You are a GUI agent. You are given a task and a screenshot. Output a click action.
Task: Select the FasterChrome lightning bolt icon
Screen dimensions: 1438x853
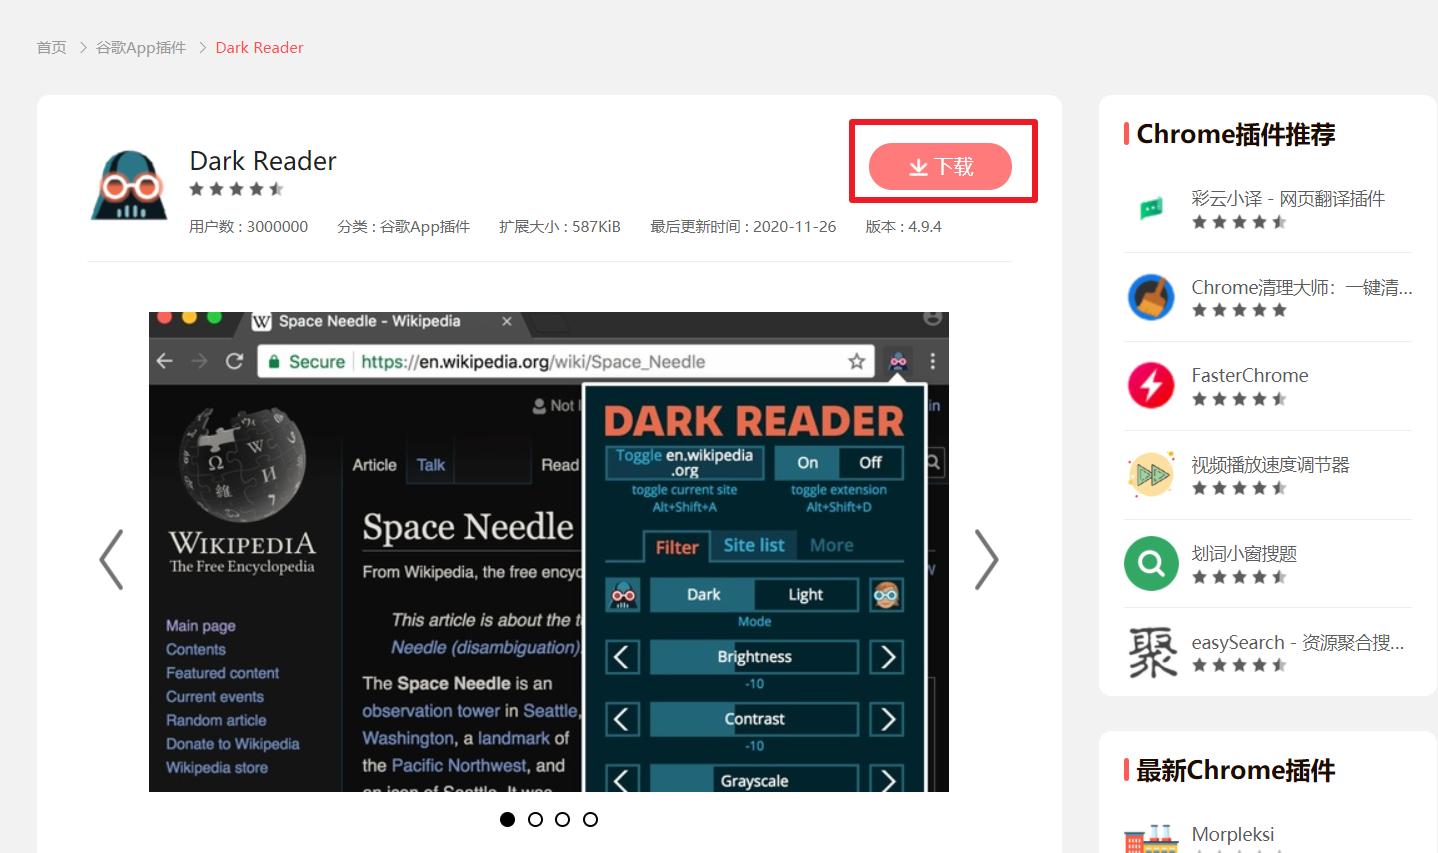1151,386
